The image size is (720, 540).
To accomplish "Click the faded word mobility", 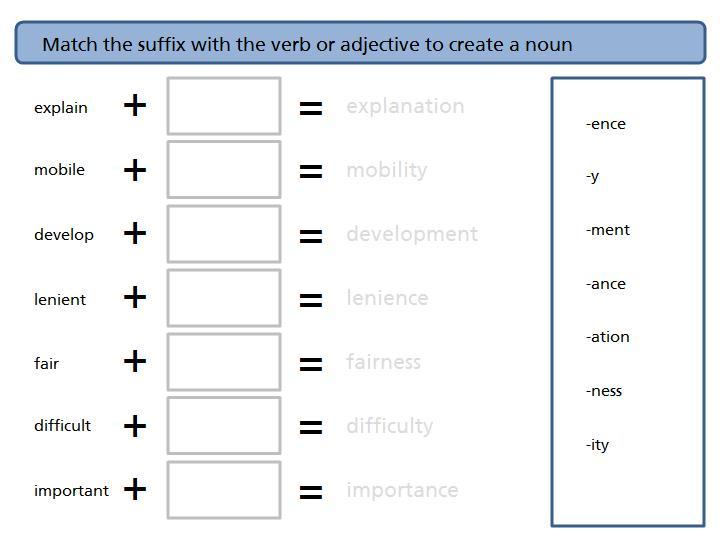I will click(x=387, y=171).
